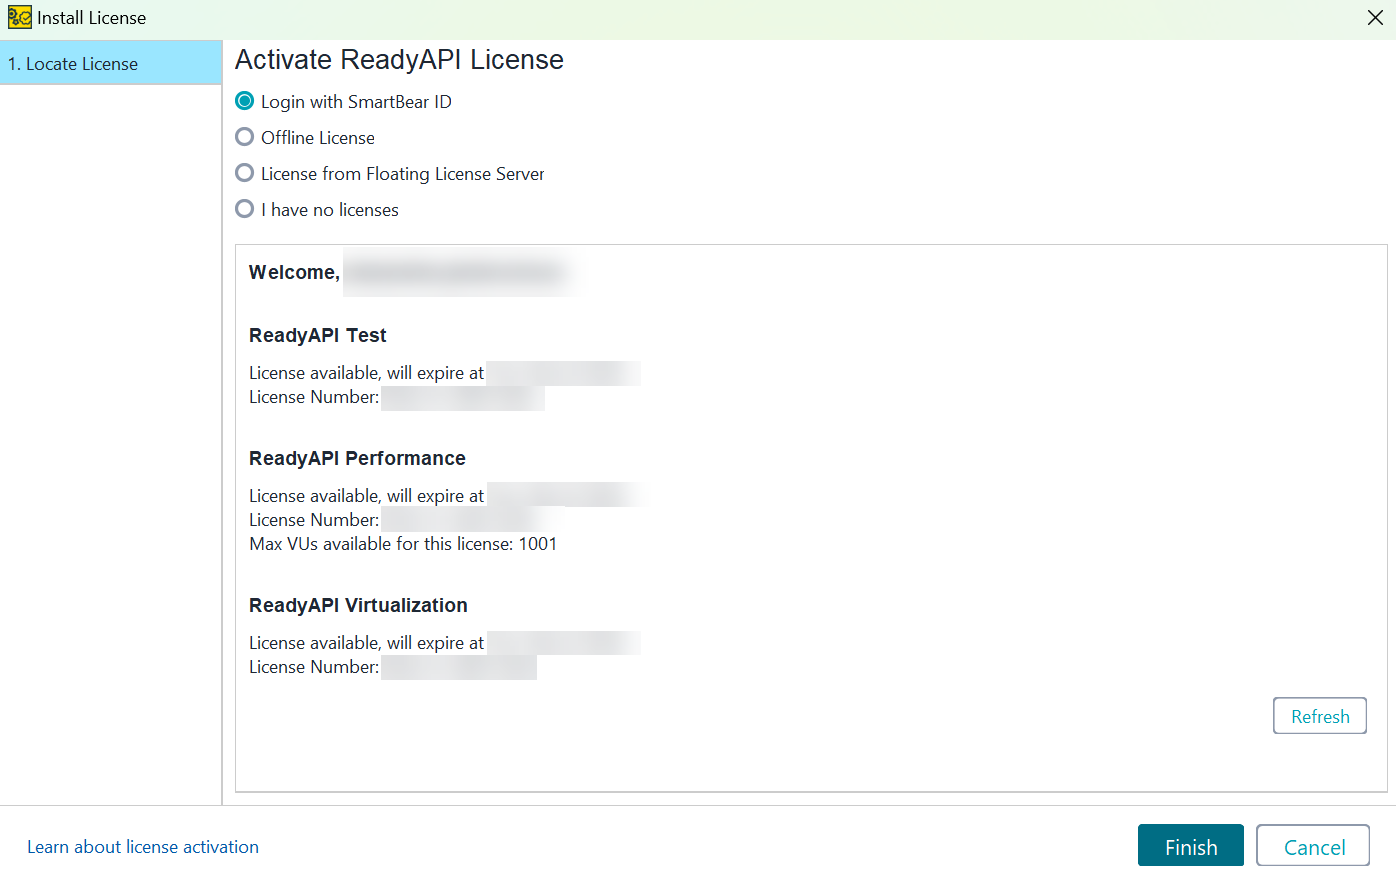
Task: Click the ReadyAPI license installer icon in title bar
Action: 18,17
